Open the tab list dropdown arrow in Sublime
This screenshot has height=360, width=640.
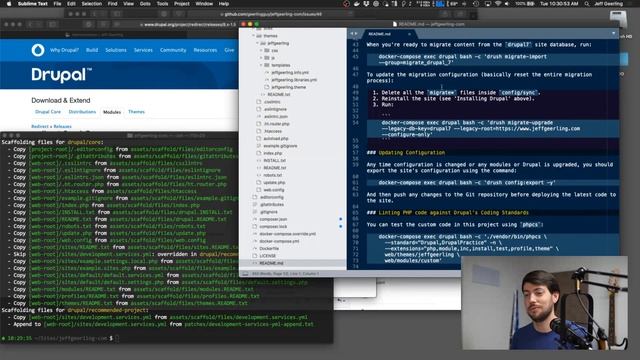click(x=613, y=33)
